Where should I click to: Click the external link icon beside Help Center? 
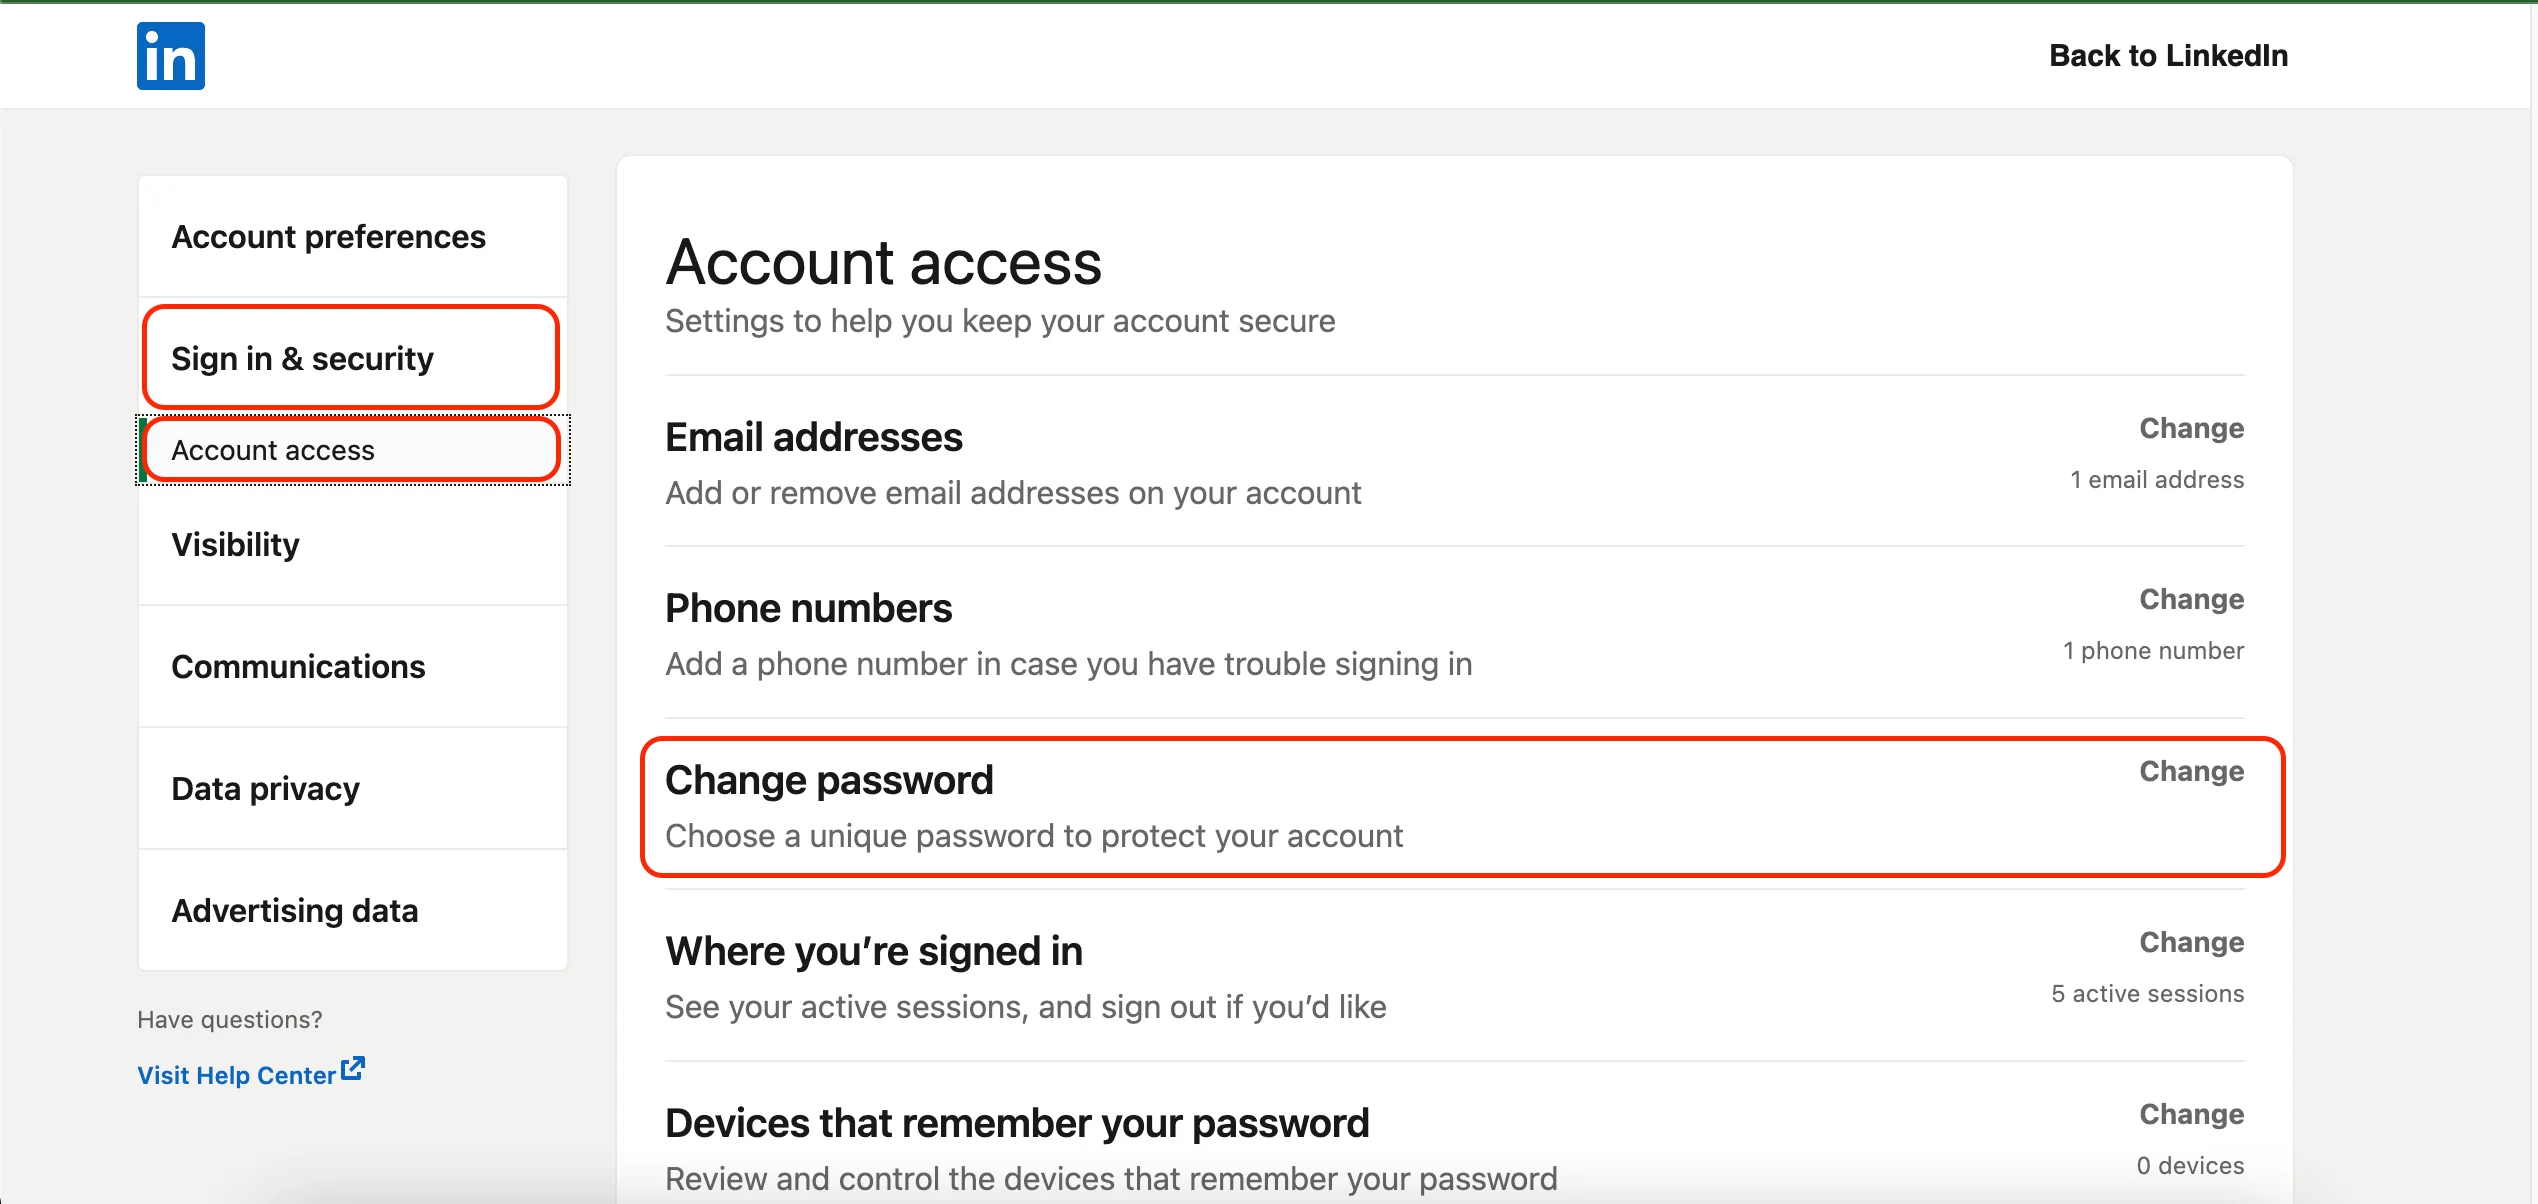click(353, 1069)
